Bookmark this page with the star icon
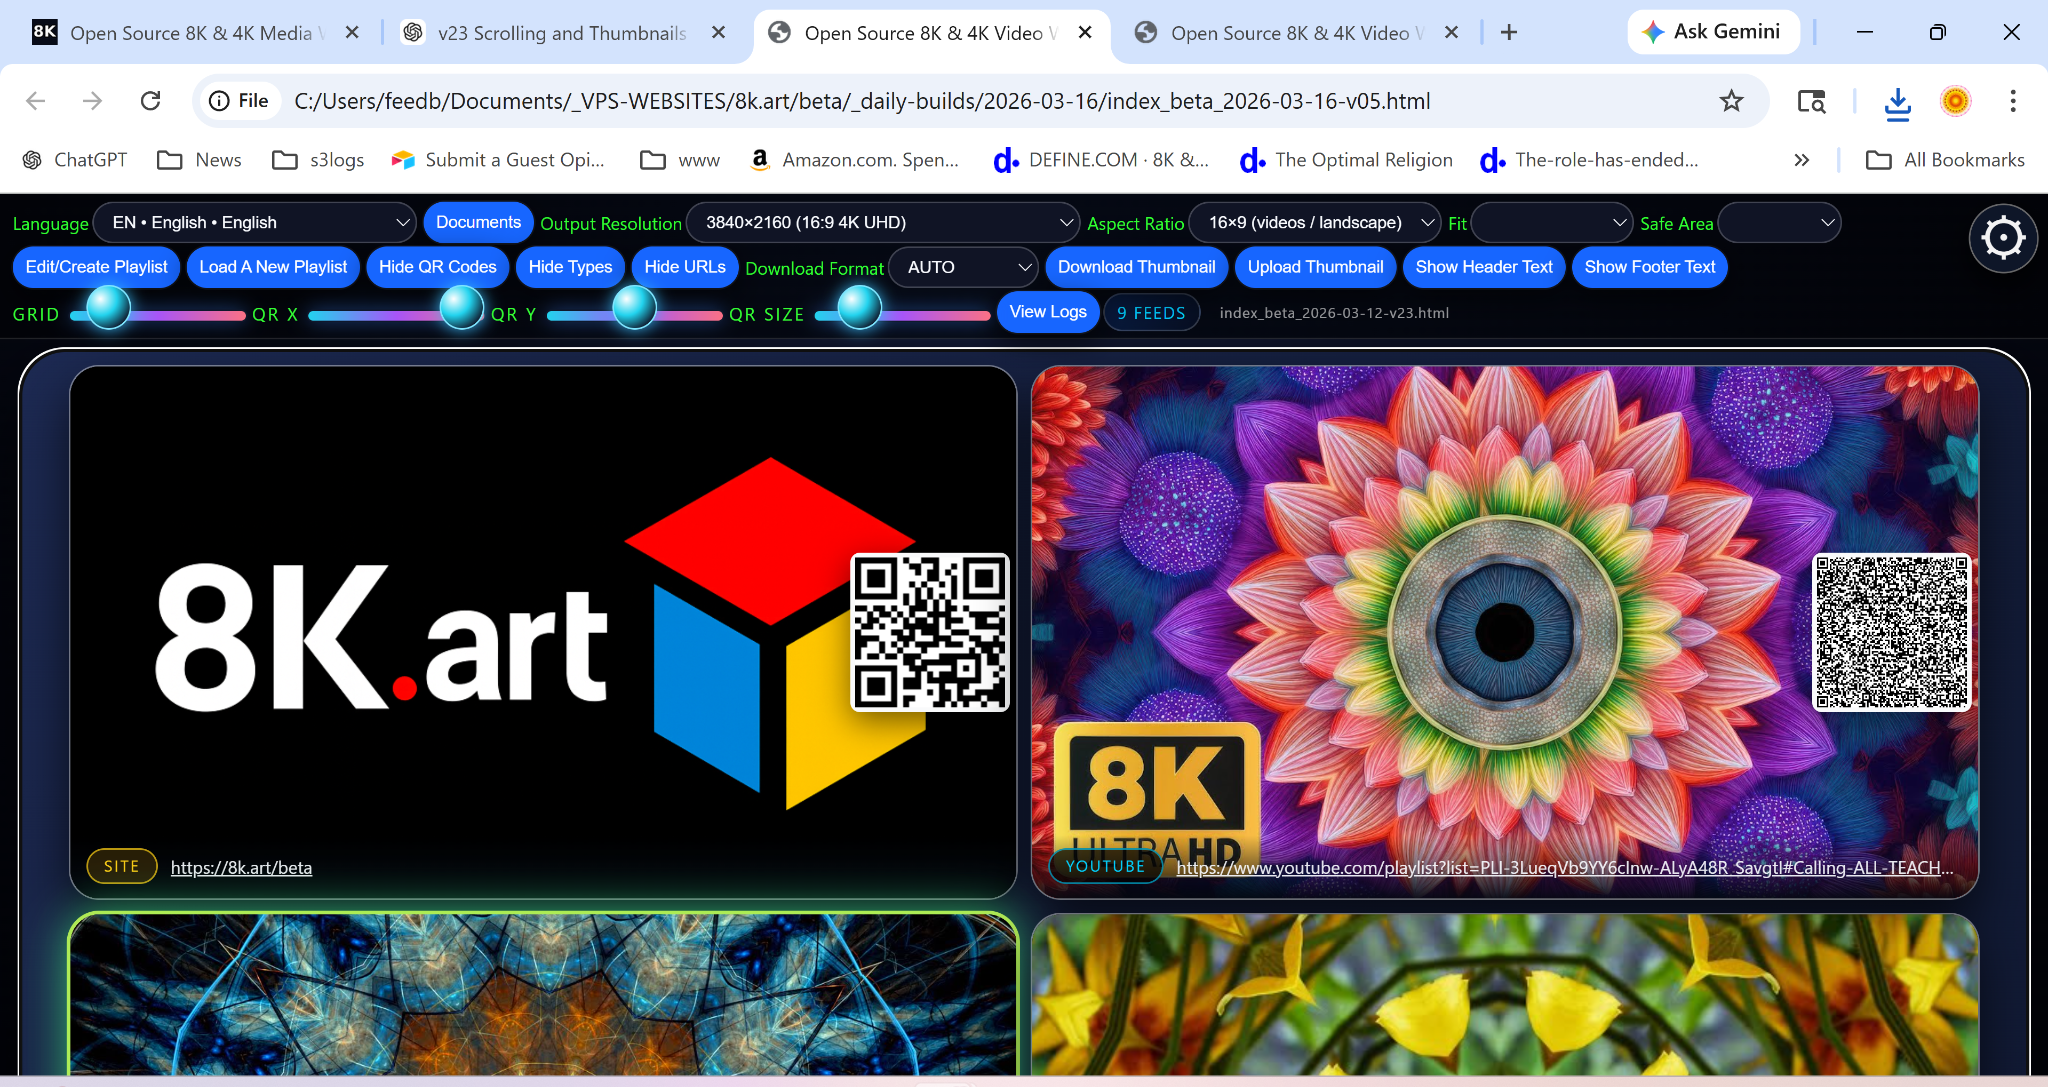Image resolution: width=2048 pixels, height=1087 pixels. [x=1731, y=101]
